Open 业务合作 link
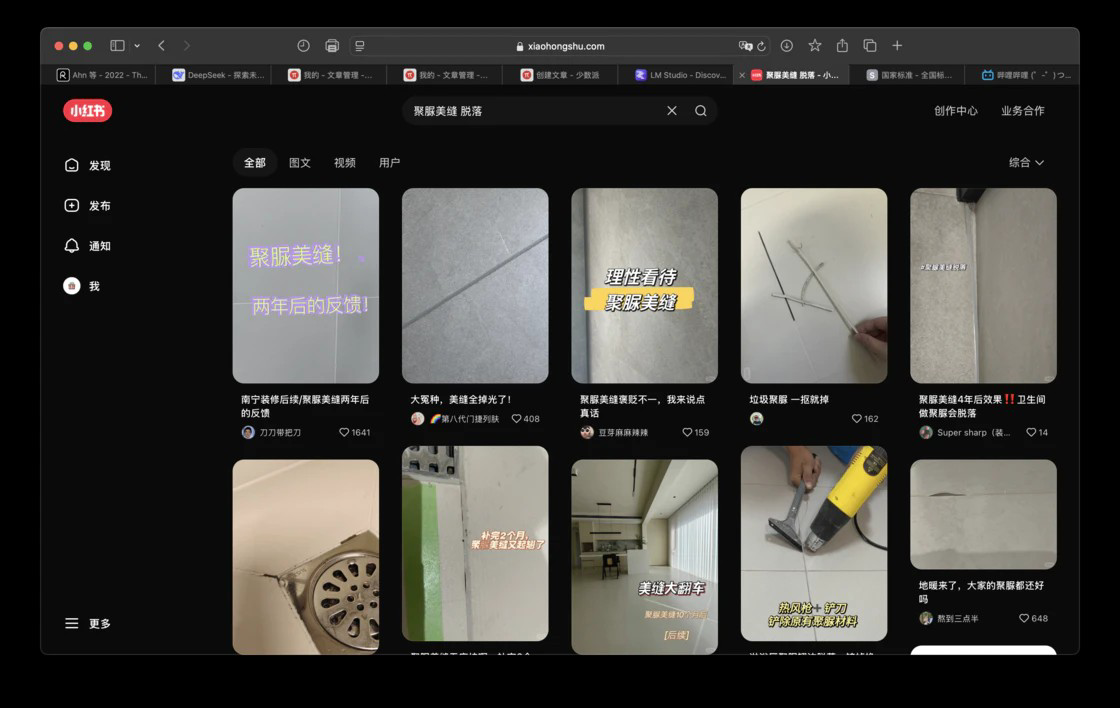Screen dimensions: 1120x708 (x=1022, y=111)
